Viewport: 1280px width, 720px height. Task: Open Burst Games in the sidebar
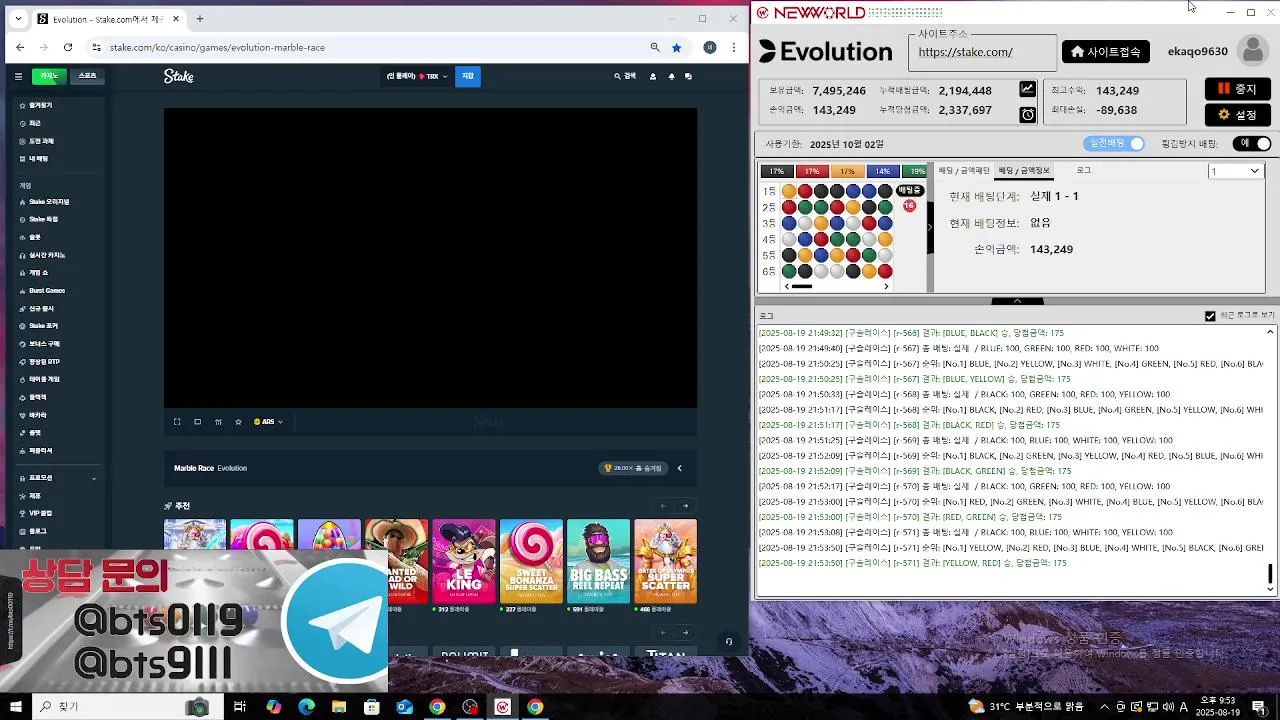click(46, 291)
